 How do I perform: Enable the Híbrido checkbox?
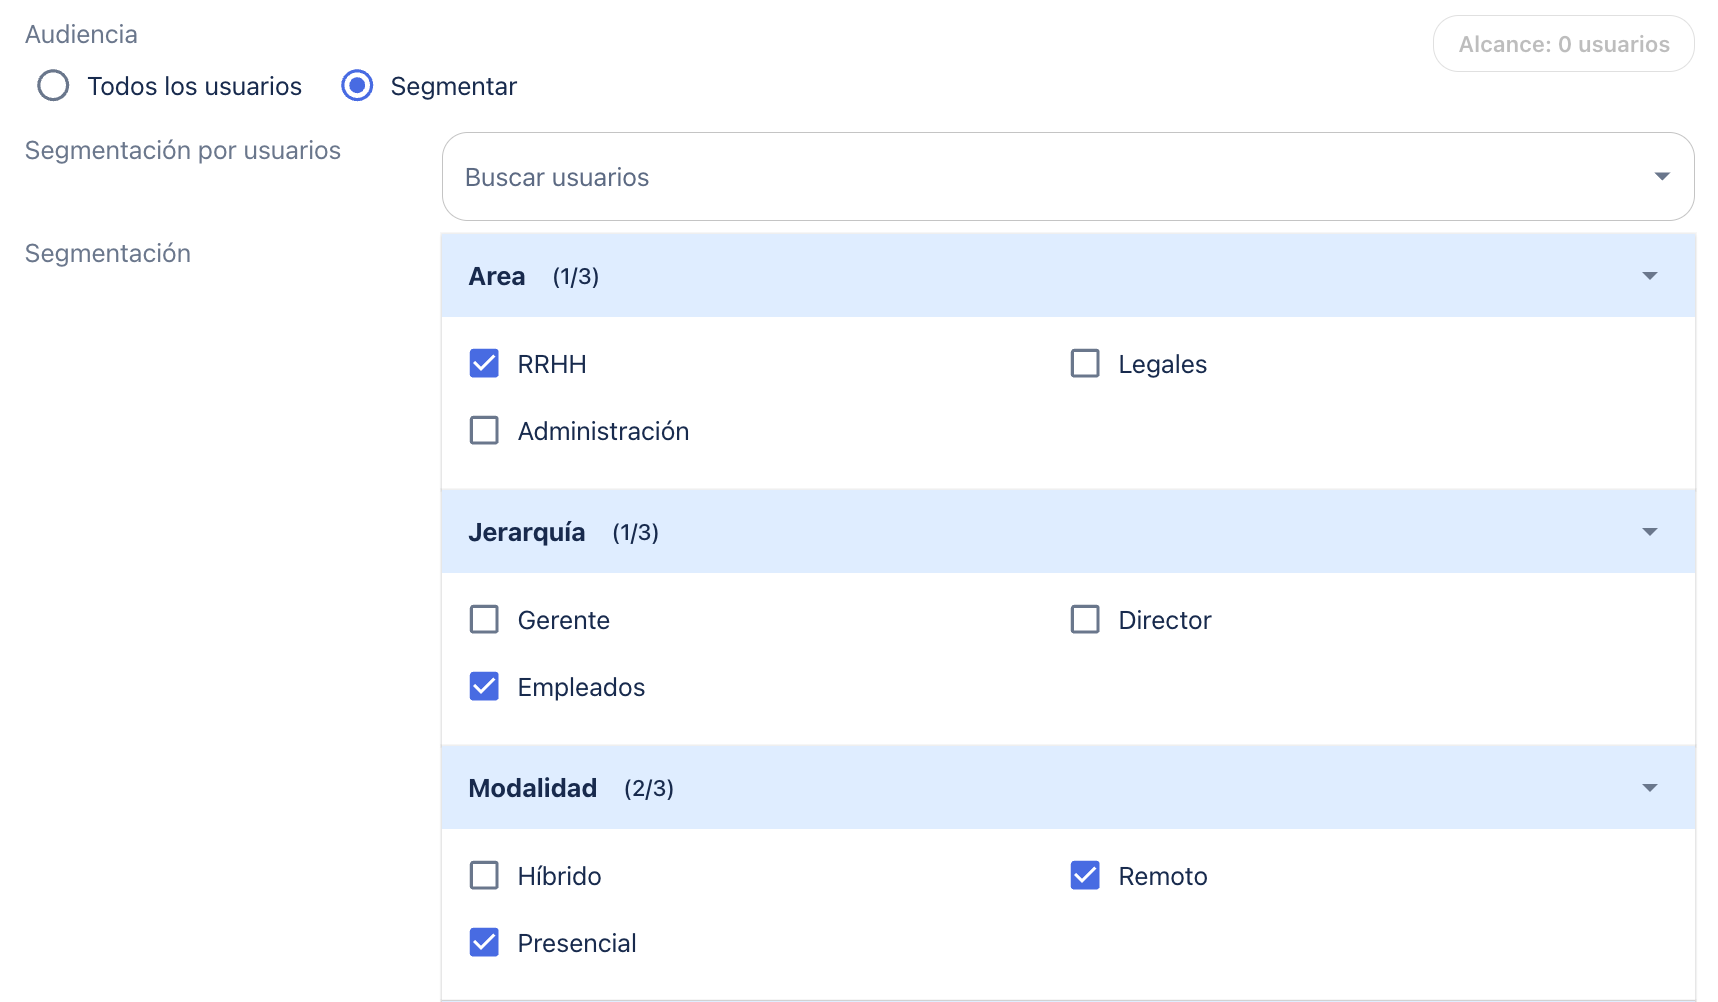coord(484,875)
